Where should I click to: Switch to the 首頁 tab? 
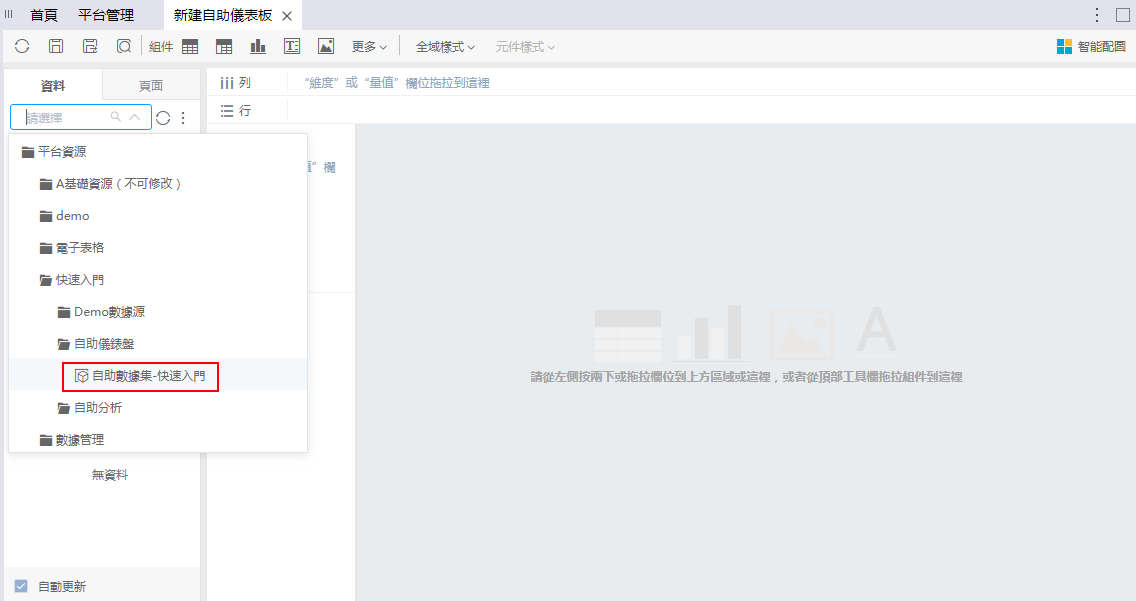pyautogui.click(x=44, y=15)
